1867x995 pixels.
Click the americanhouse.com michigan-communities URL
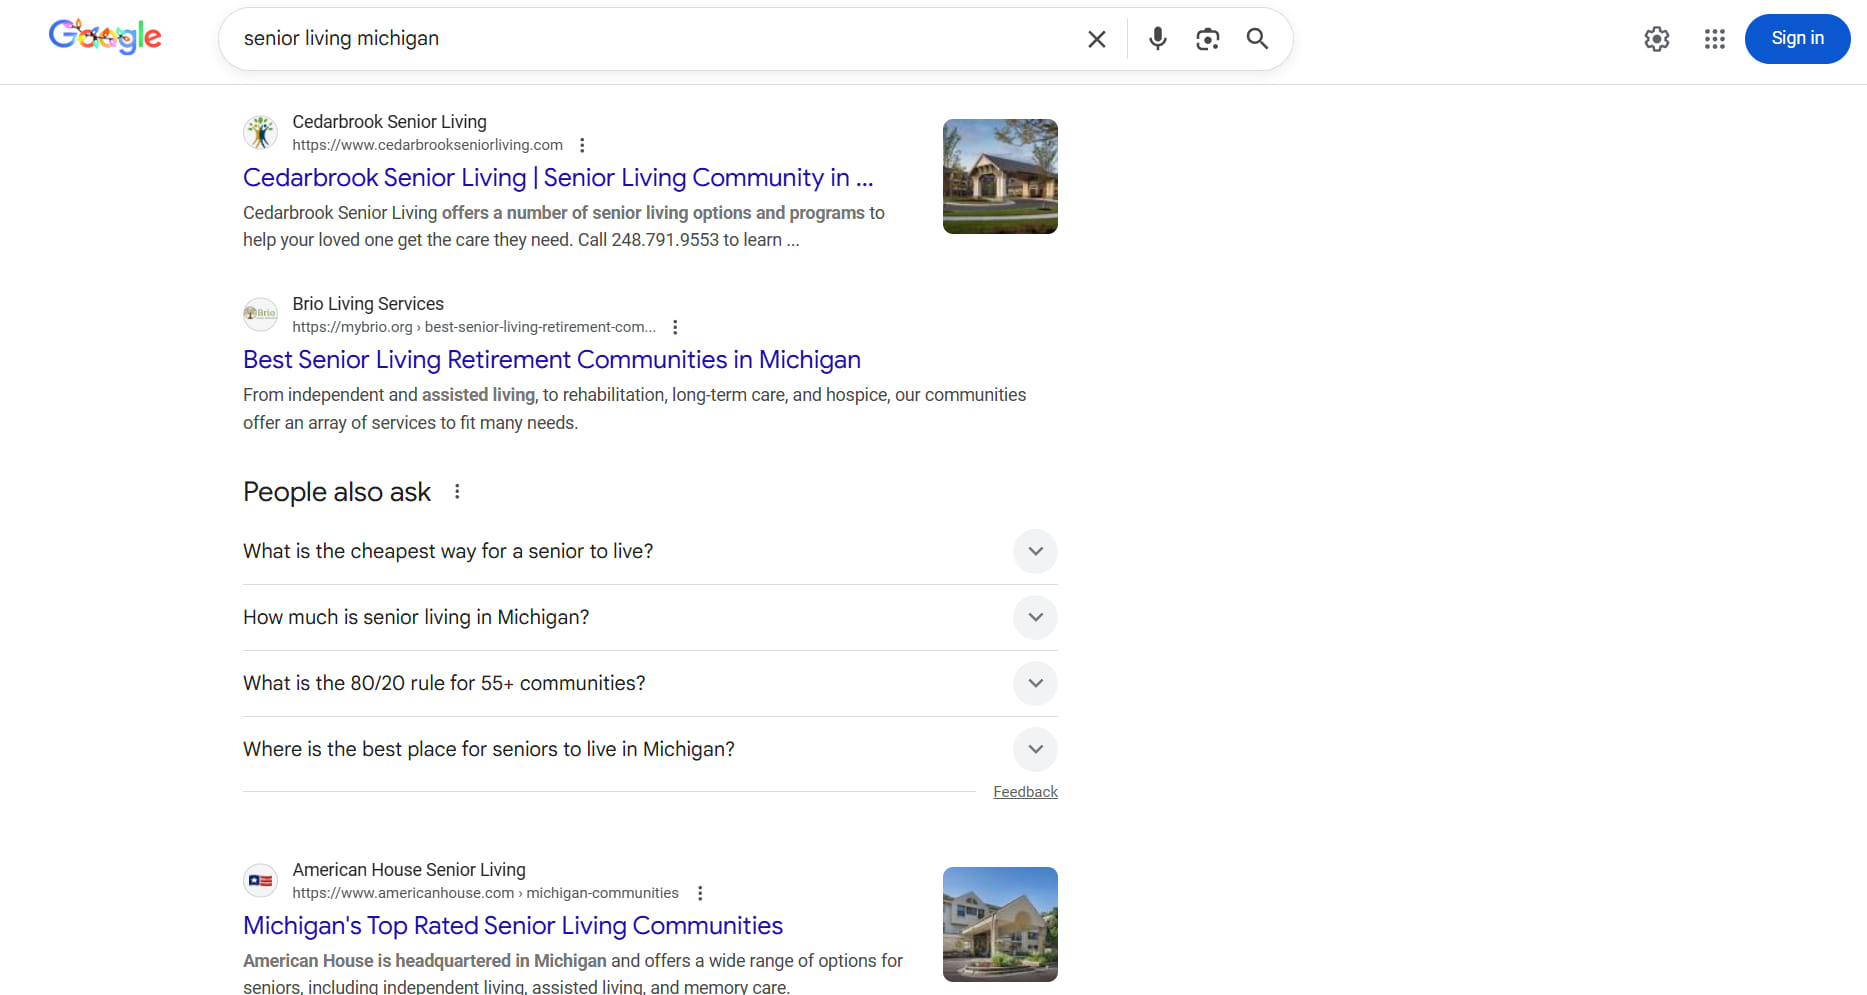pyautogui.click(x=485, y=893)
